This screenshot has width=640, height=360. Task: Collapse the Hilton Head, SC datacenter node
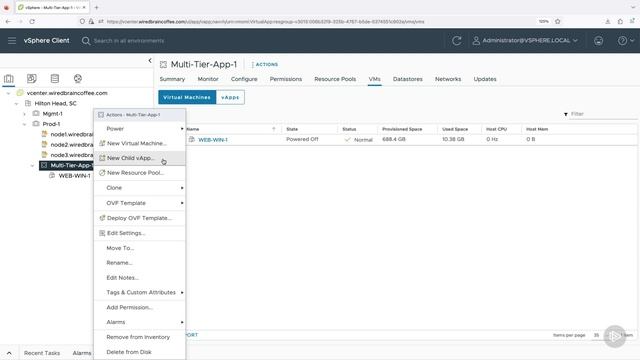[x=16, y=104]
